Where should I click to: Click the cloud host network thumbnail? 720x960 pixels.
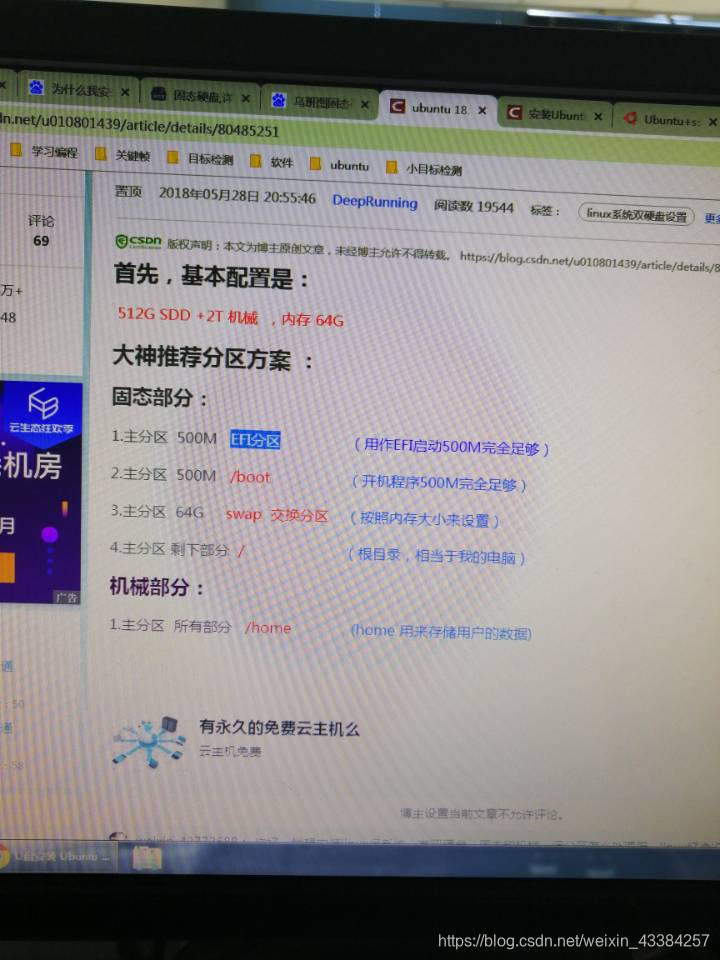(x=149, y=741)
